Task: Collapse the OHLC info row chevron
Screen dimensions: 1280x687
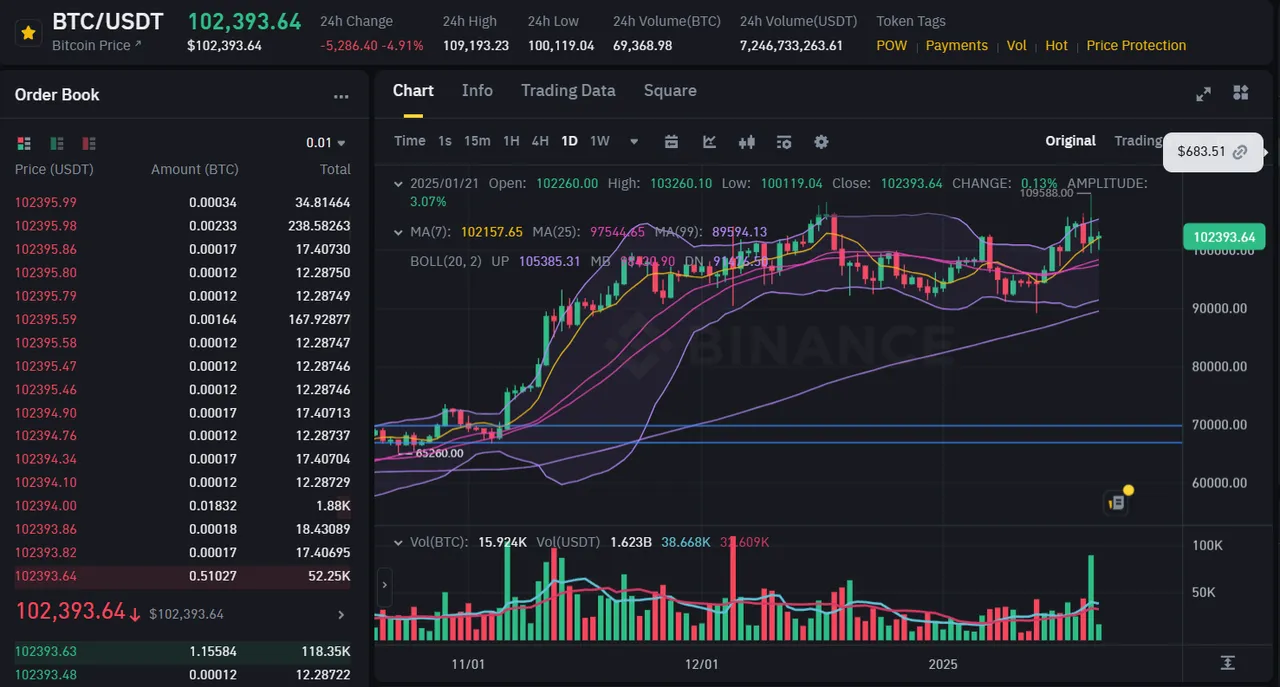Action: [398, 184]
